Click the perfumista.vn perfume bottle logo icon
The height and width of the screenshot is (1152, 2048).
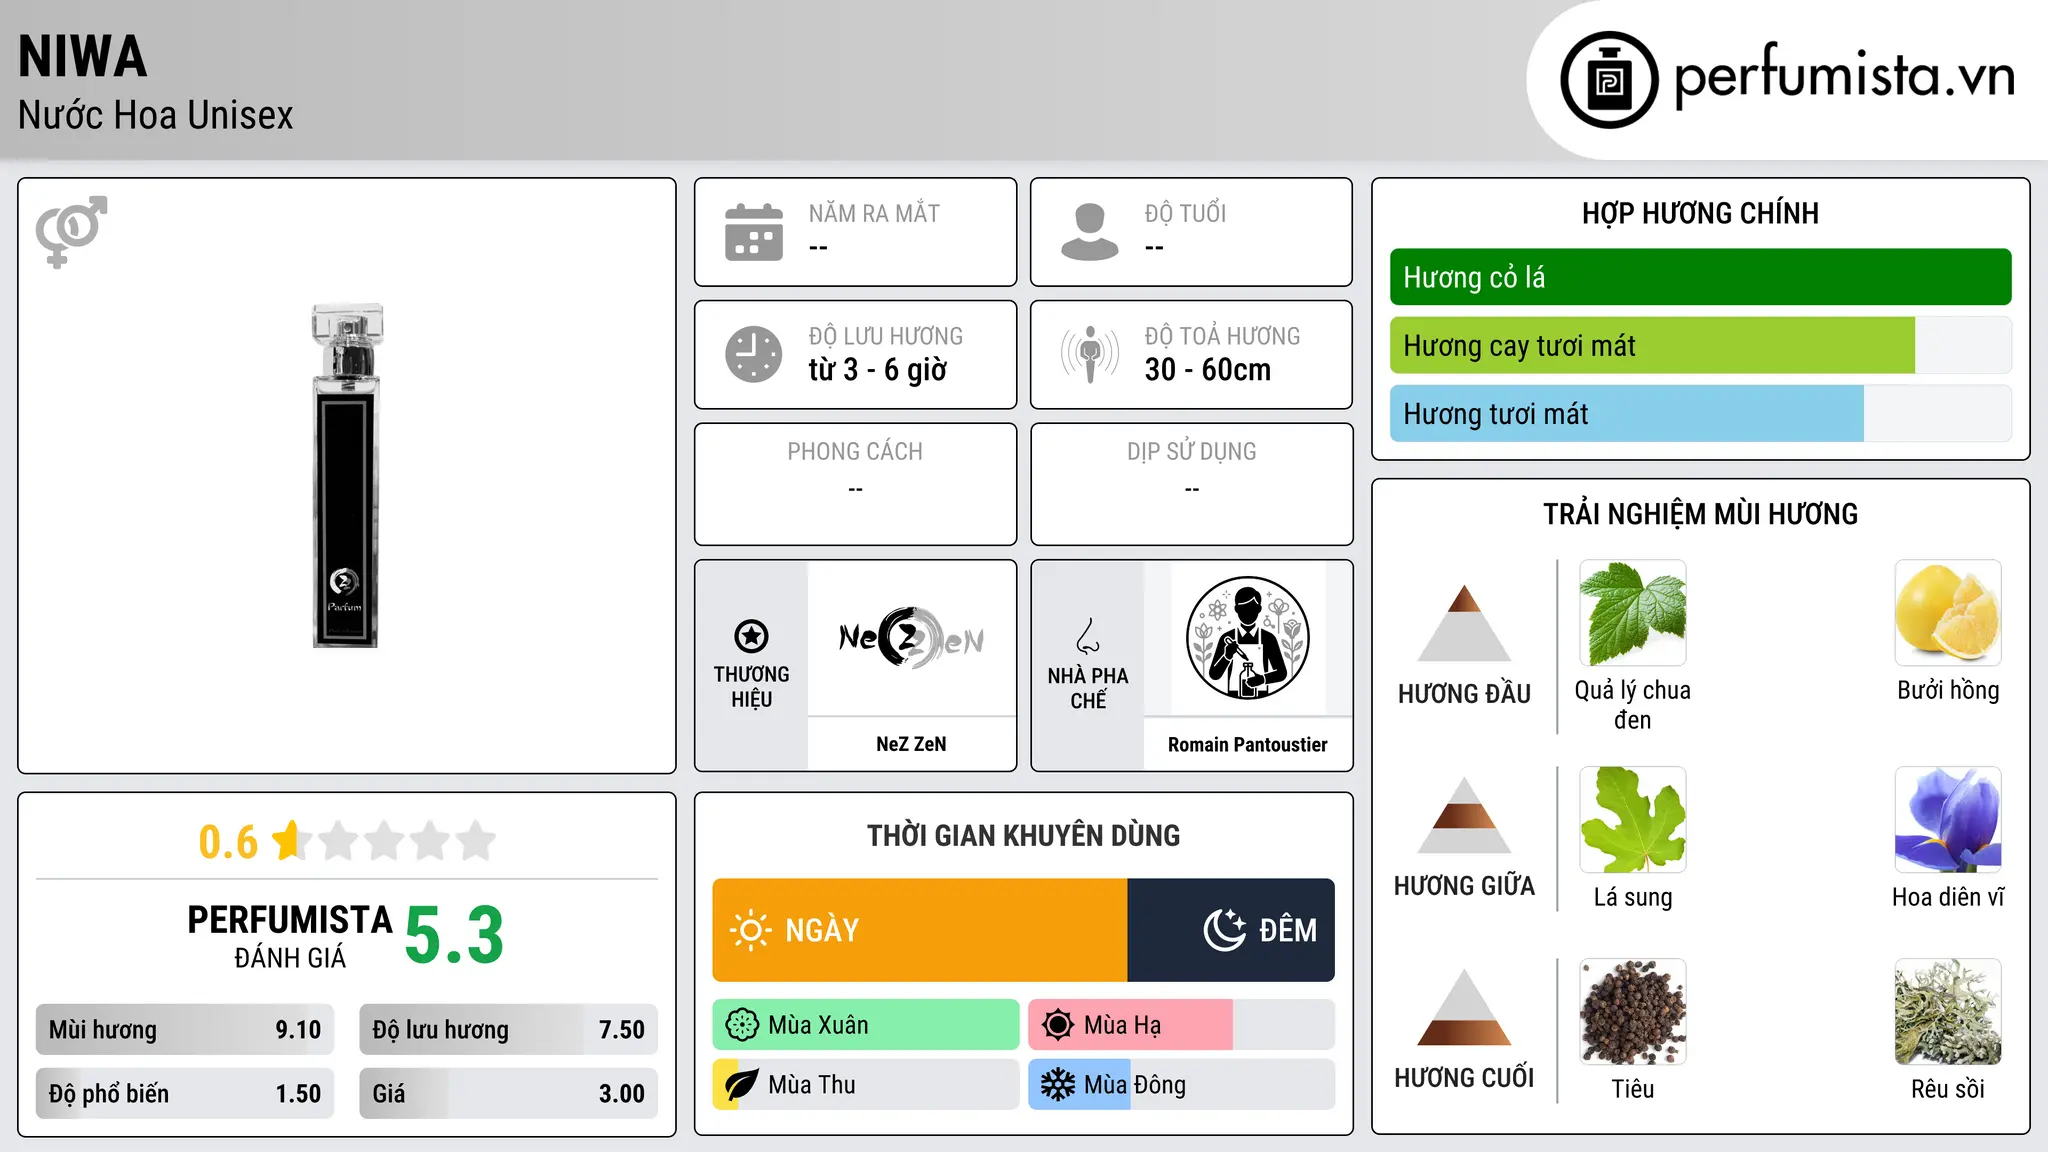tap(1609, 80)
